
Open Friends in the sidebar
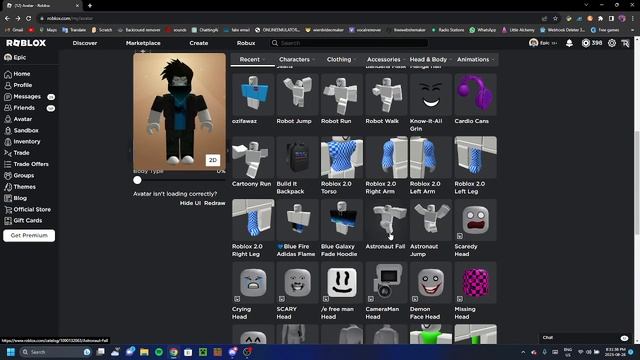(x=24, y=108)
